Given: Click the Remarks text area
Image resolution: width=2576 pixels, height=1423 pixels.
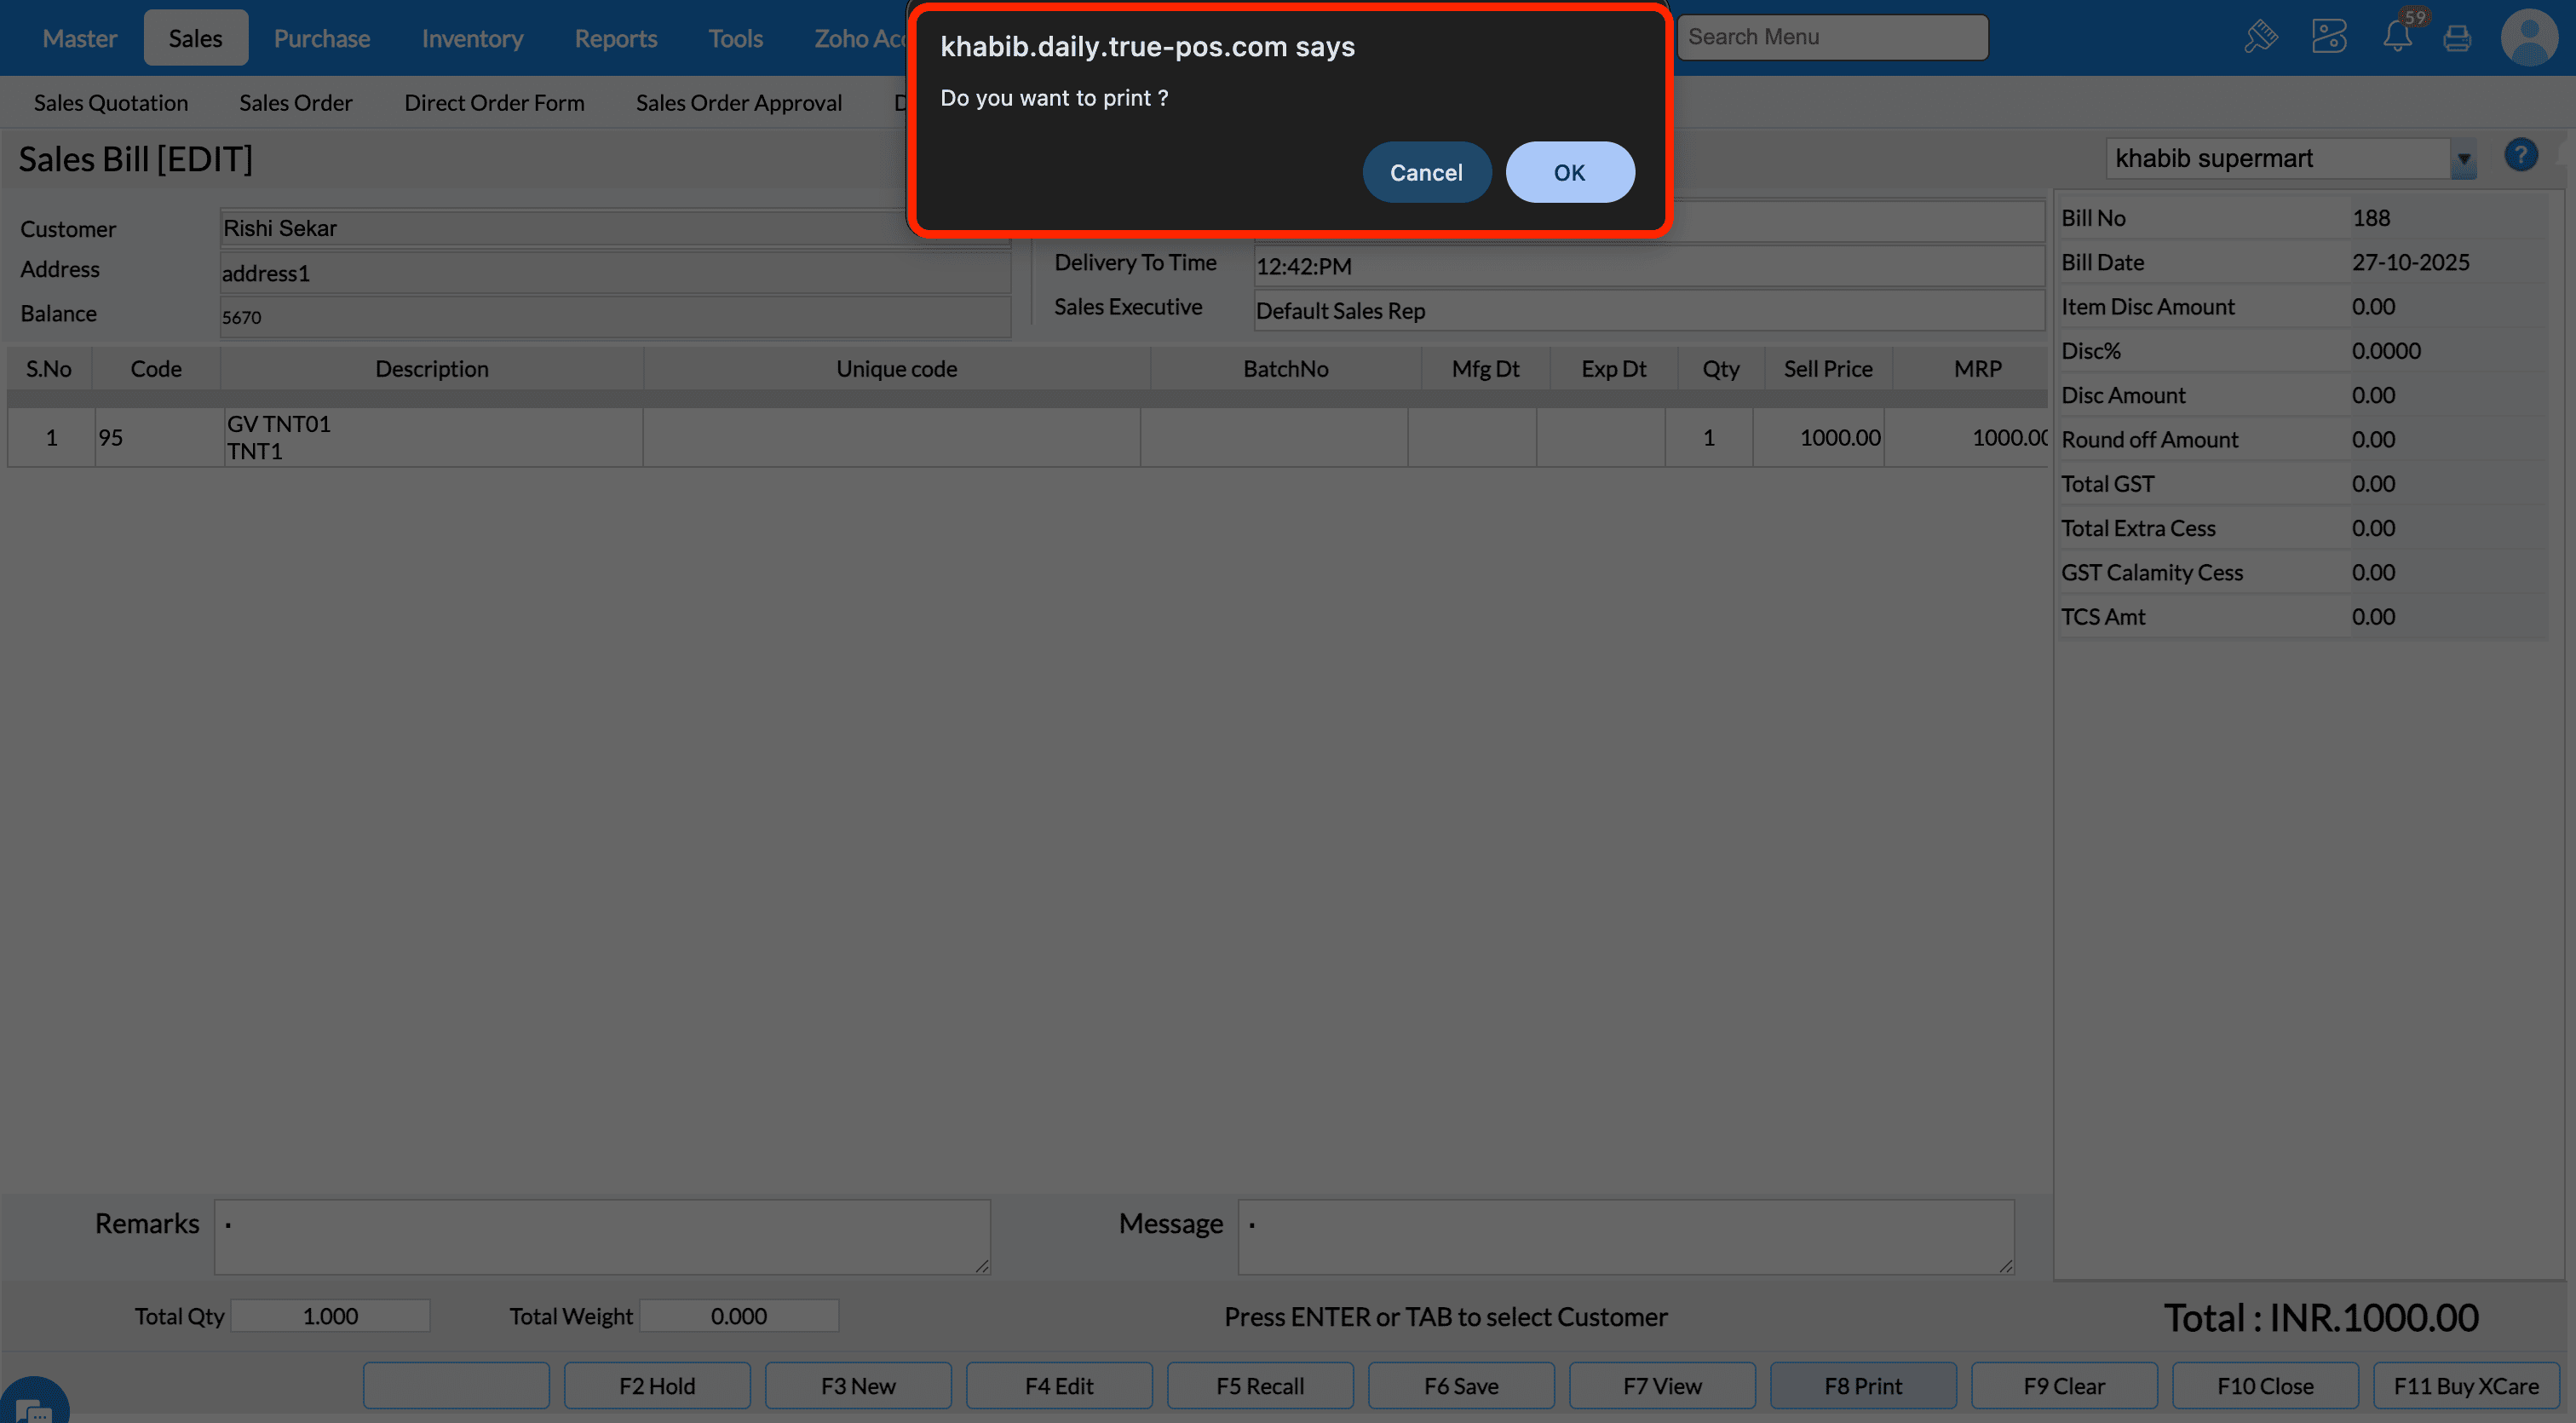Looking at the screenshot, I should point(602,1236).
